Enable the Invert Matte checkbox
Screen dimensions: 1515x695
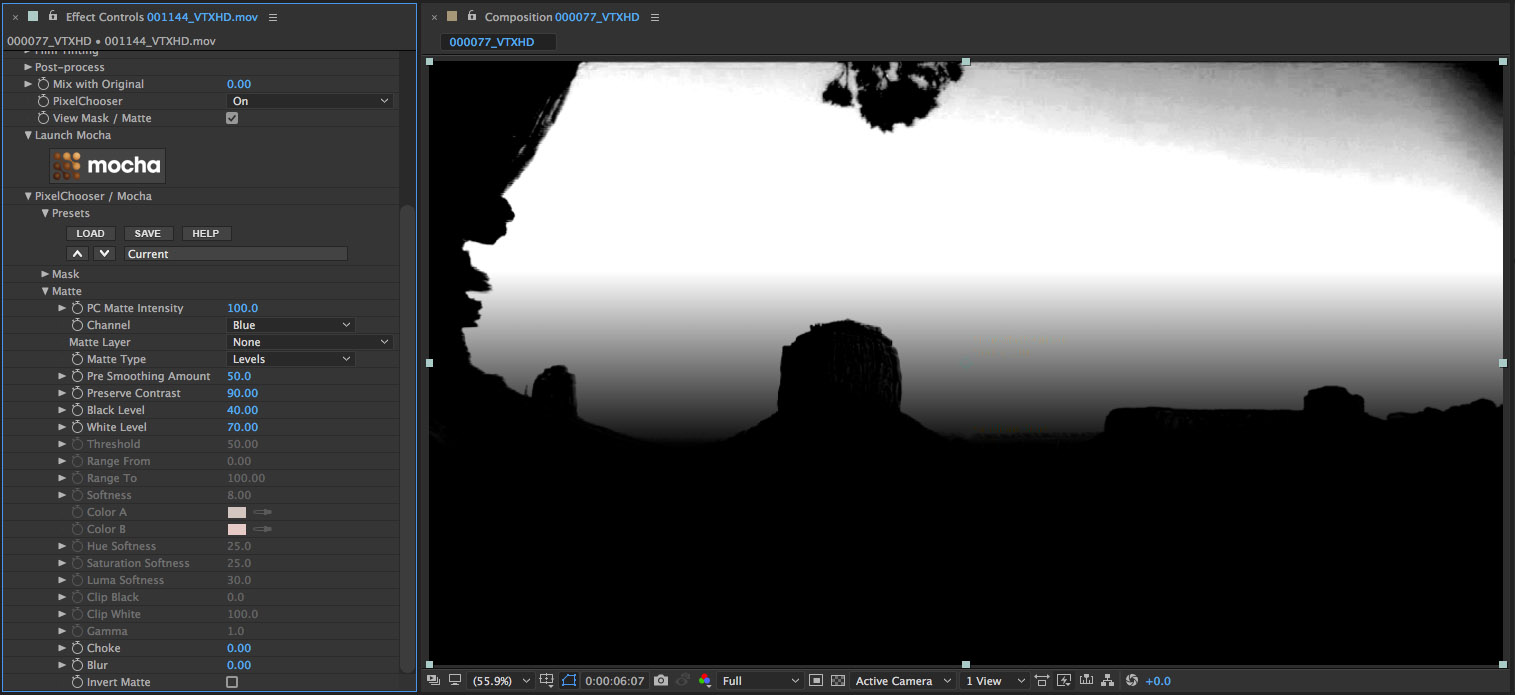[x=232, y=682]
